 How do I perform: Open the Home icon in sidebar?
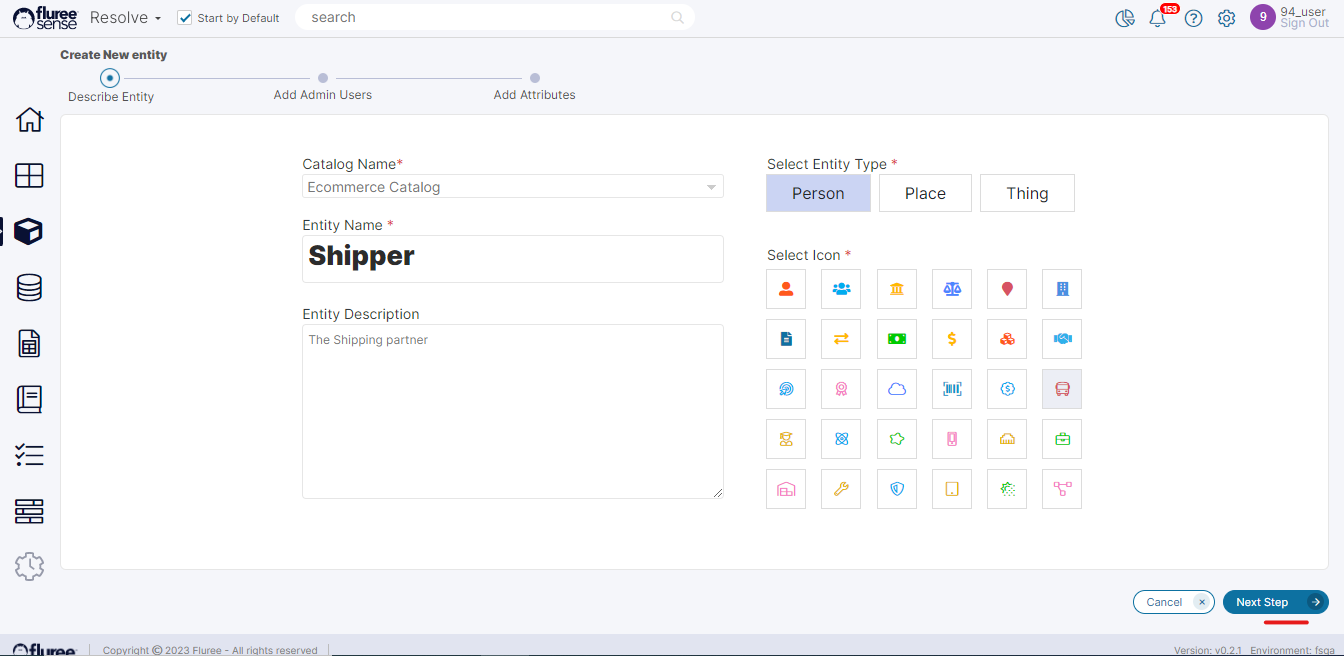coord(29,120)
